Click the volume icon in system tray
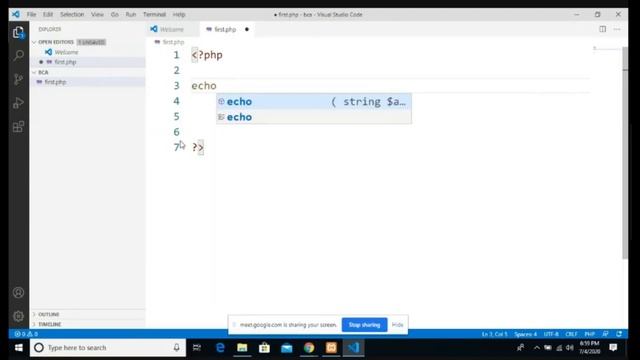This screenshot has height=360, width=640. (570, 348)
